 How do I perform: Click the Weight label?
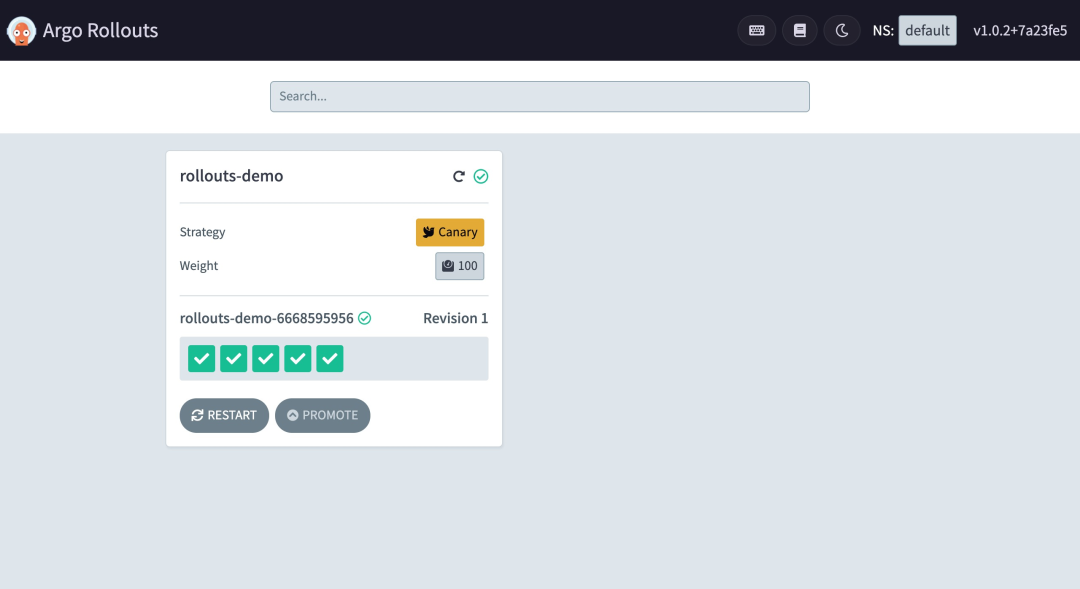click(x=199, y=266)
